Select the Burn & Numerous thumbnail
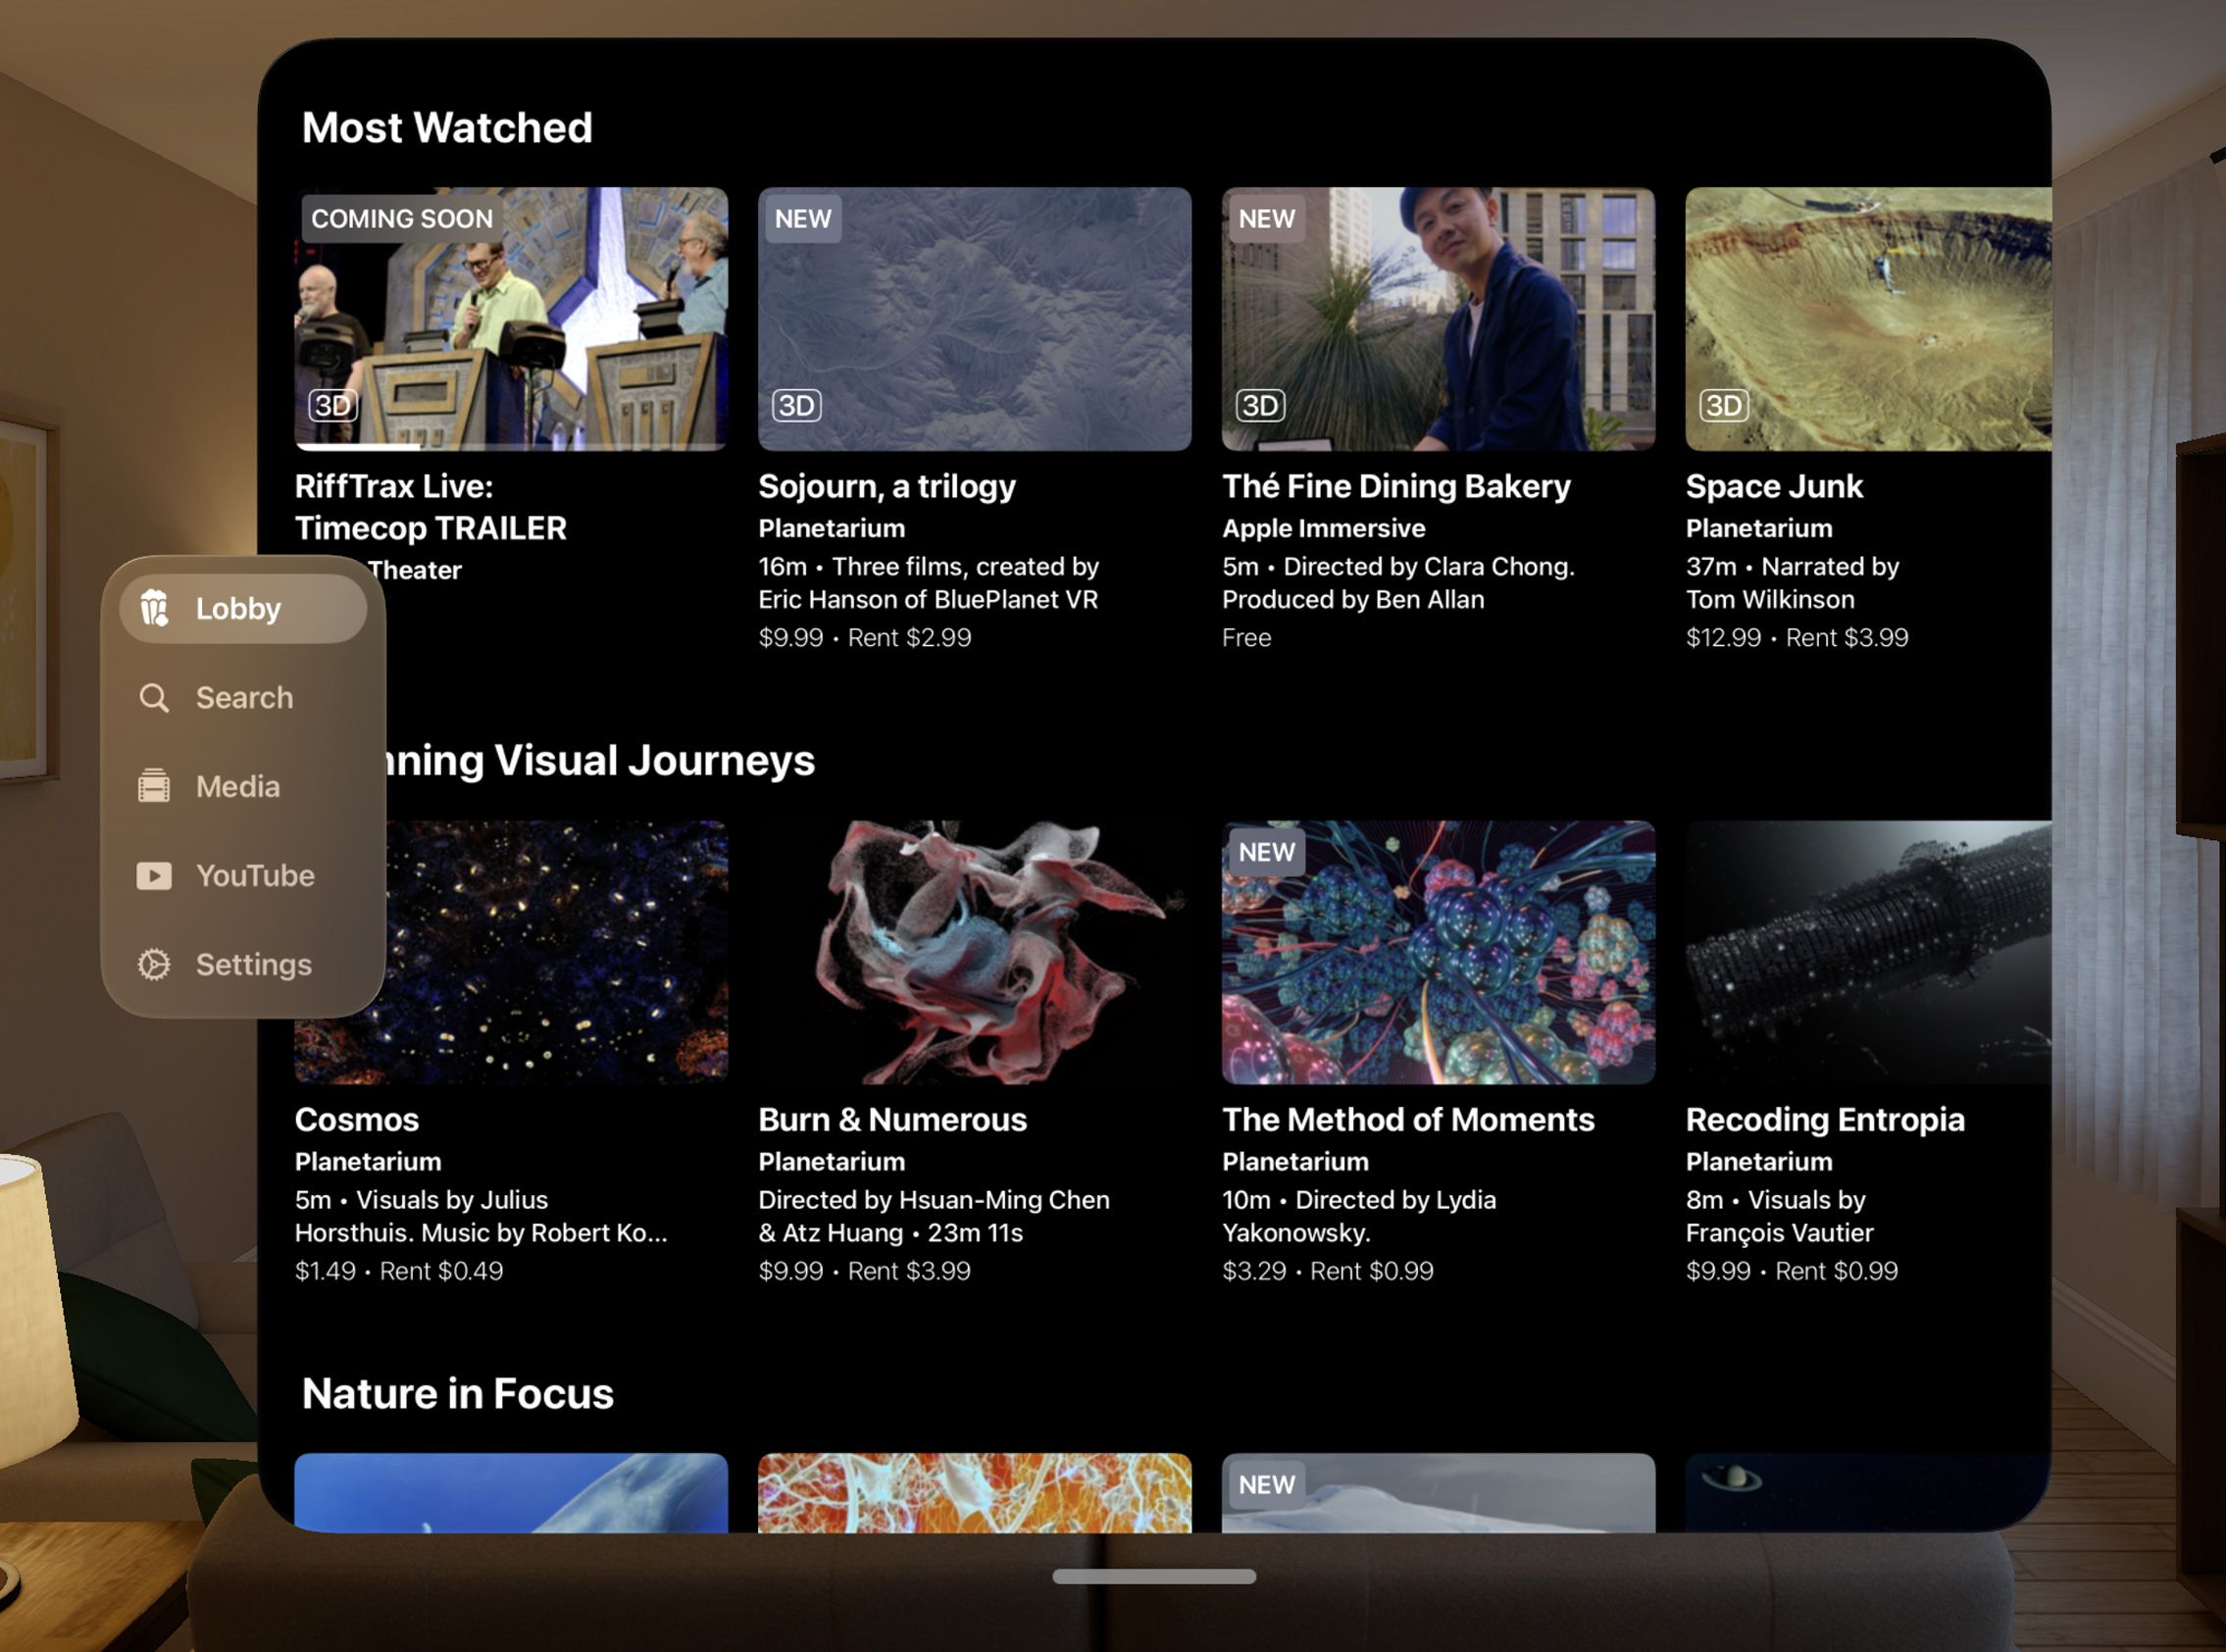This screenshot has width=2226, height=1652. pos(975,953)
